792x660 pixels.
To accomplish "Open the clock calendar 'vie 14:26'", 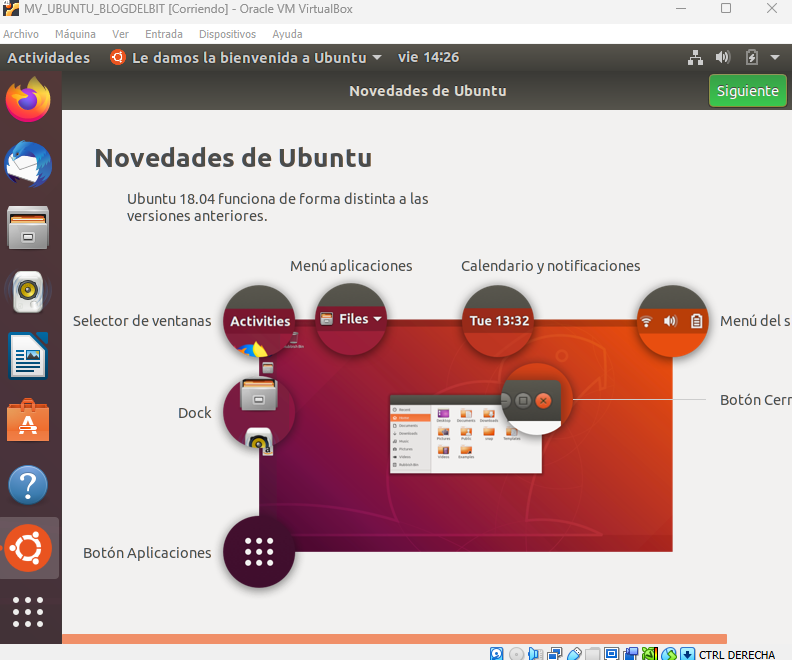I will pos(428,58).
